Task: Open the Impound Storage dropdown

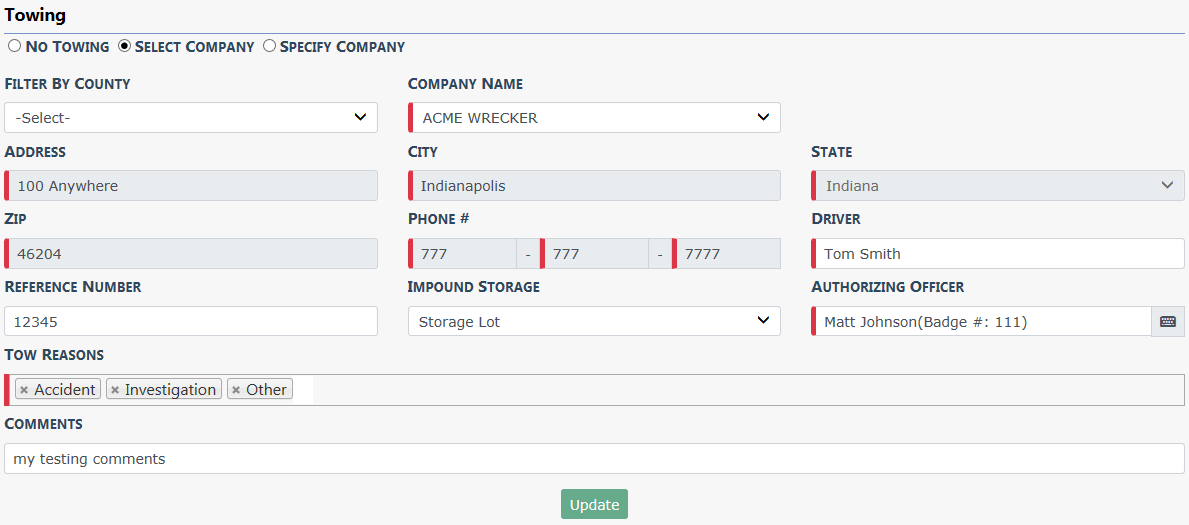Action: (594, 322)
